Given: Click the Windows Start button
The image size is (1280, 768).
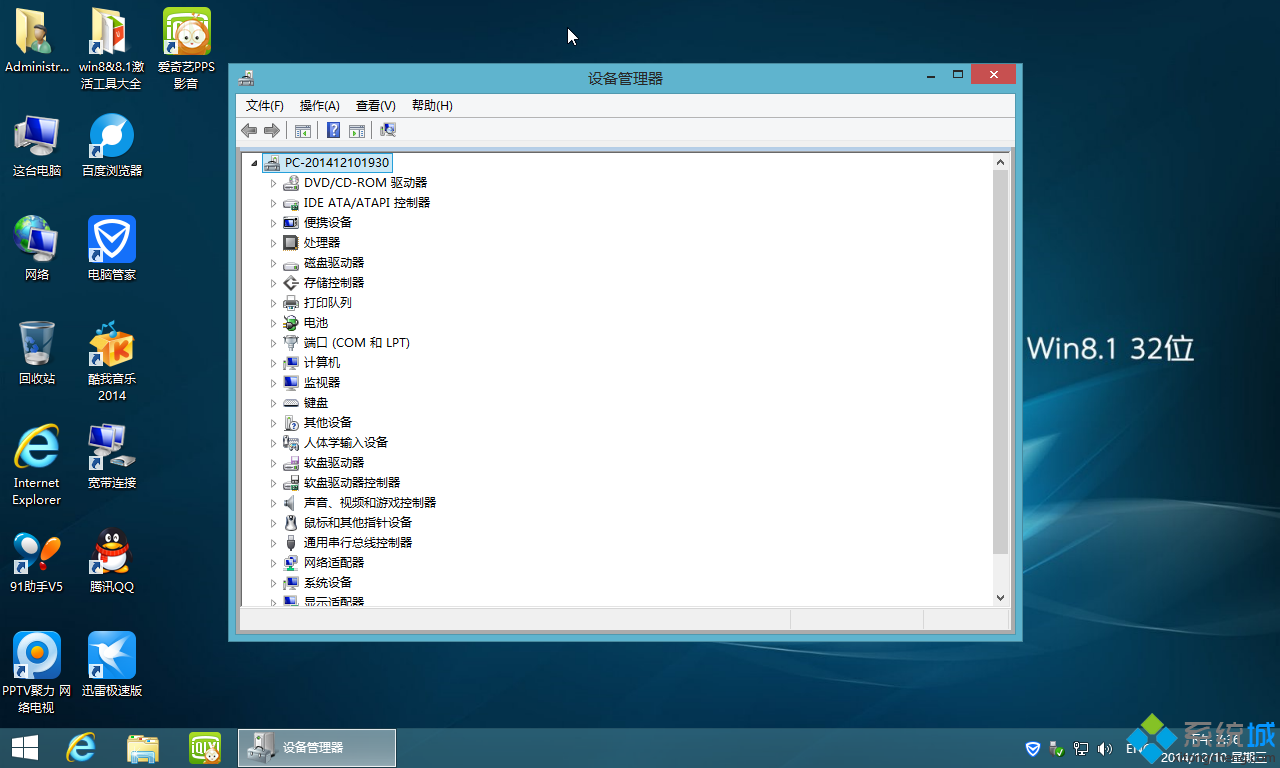Looking at the screenshot, I should tap(24, 747).
